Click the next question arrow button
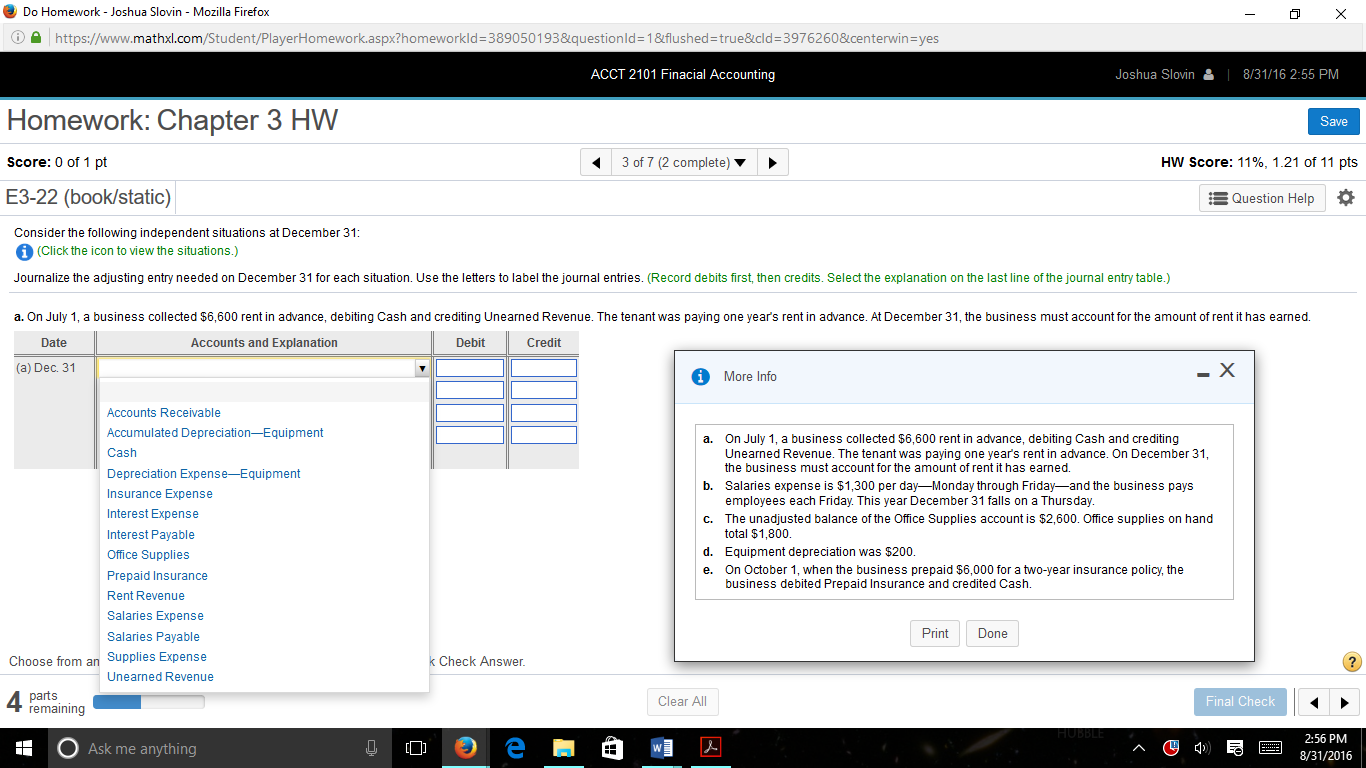1366x768 pixels. 772,161
